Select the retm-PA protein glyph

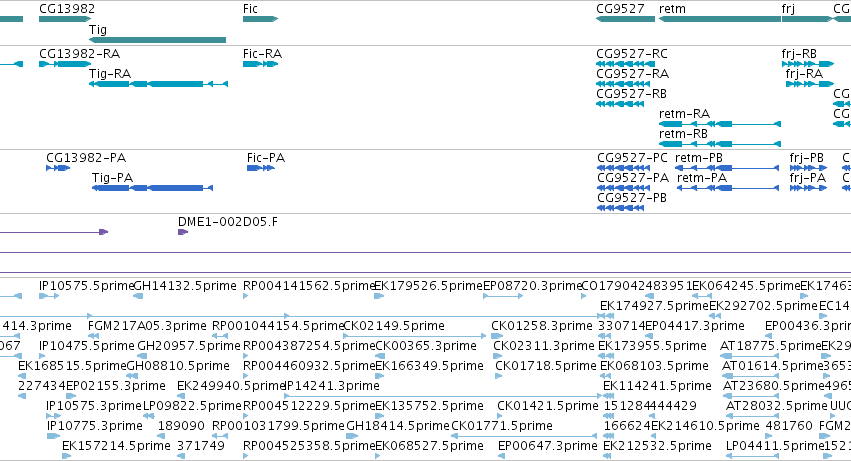728,188
